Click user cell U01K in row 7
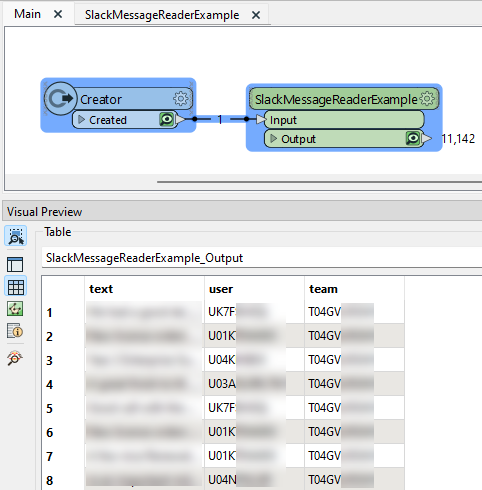Viewport: 482px width, 490px height. [x=254, y=456]
